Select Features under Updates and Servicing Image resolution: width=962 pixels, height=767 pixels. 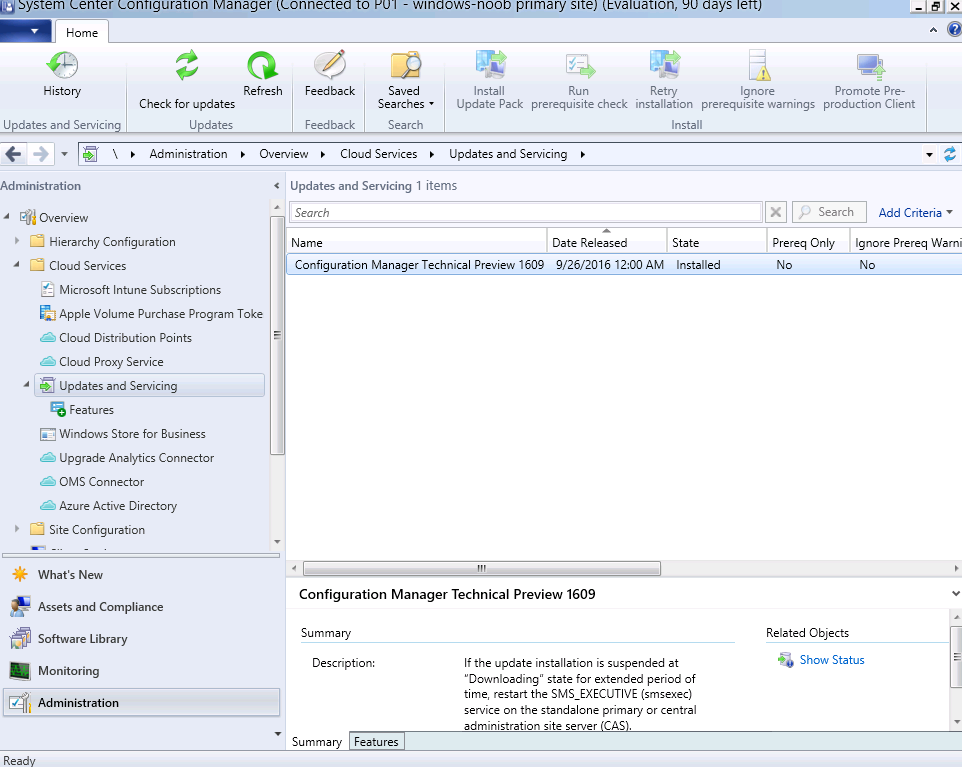click(x=82, y=409)
